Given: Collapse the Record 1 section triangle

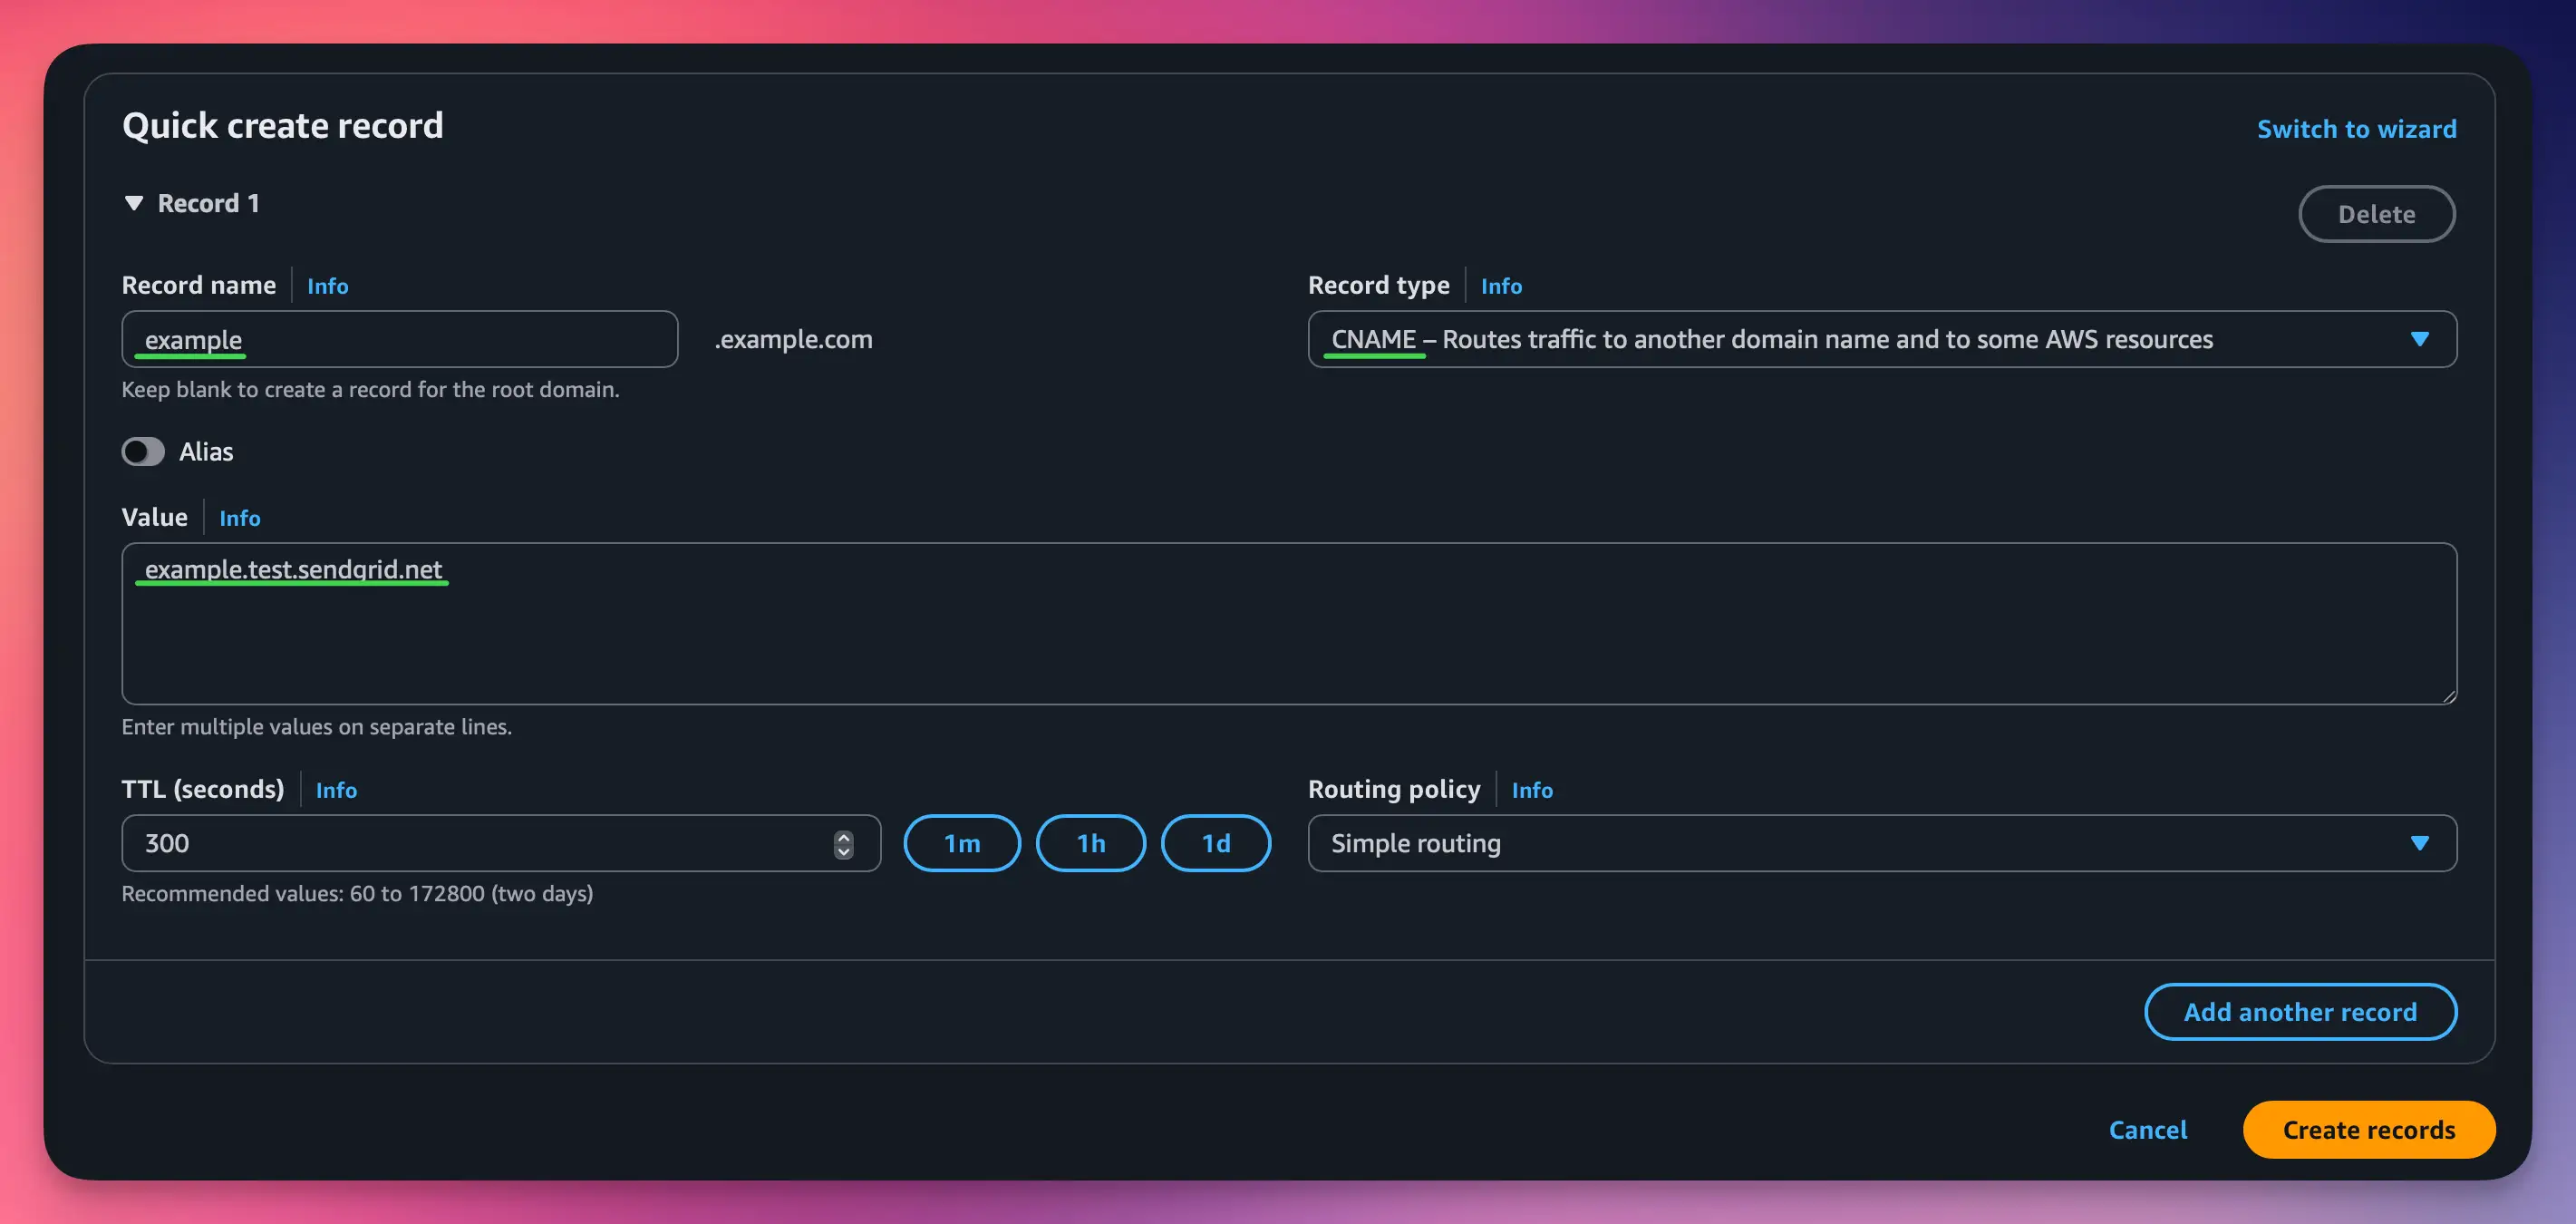Looking at the screenshot, I should pyautogui.click(x=134, y=203).
